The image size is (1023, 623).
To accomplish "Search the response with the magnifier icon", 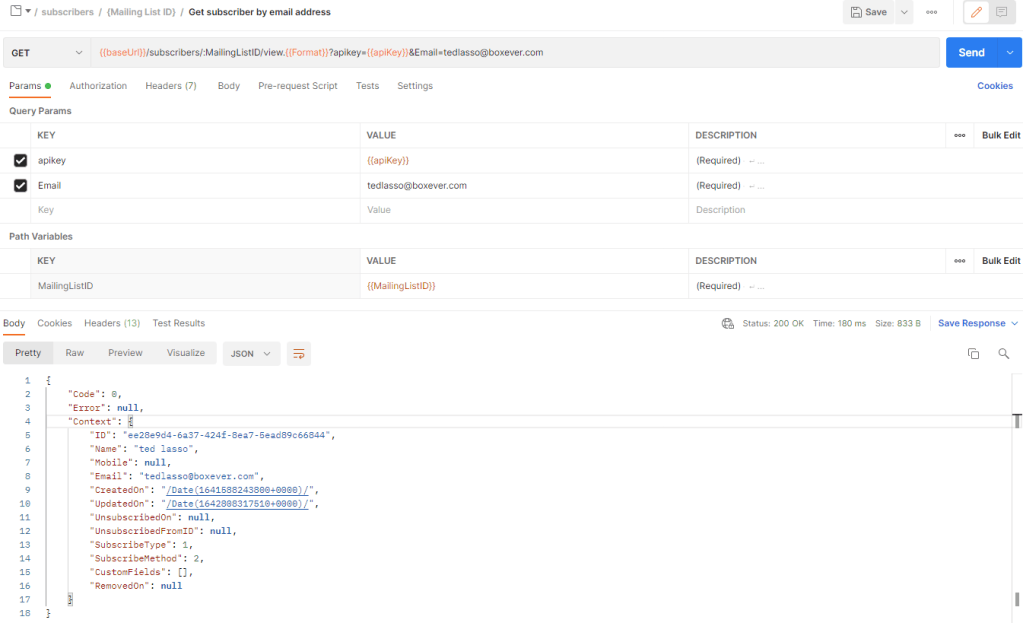I will click(1003, 353).
